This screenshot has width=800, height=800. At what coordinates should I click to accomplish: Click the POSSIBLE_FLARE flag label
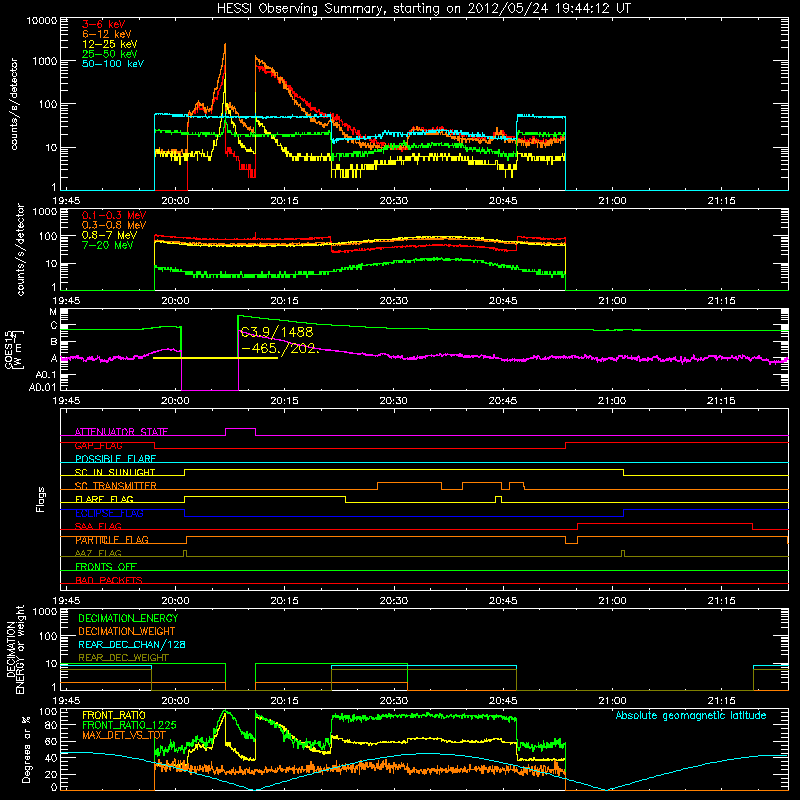[115, 459]
